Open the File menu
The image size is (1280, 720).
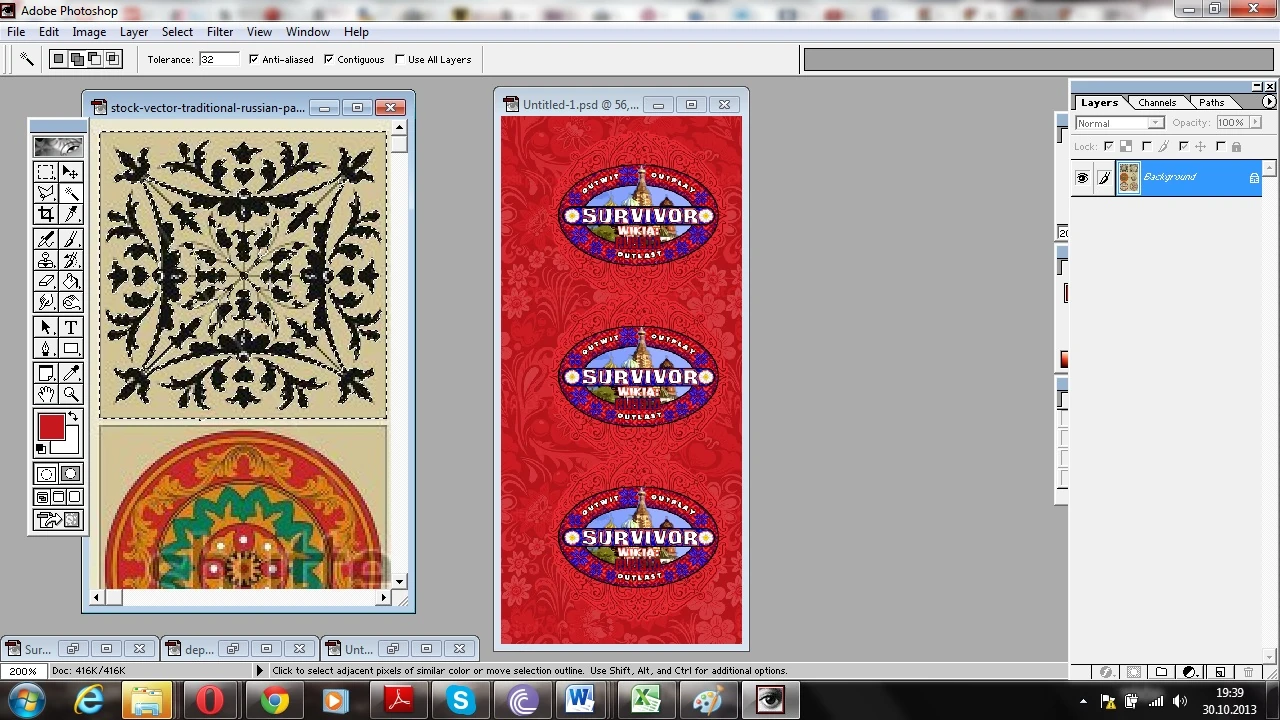pyautogui.click(x=16, y=32)
